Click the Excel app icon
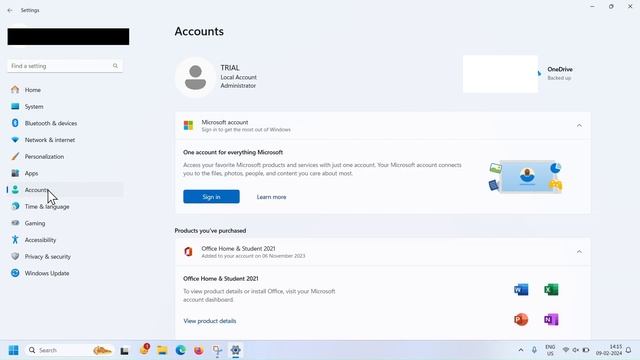Viewport: 640px width, 360px height. pyautogui.click(x=551, y=290)
